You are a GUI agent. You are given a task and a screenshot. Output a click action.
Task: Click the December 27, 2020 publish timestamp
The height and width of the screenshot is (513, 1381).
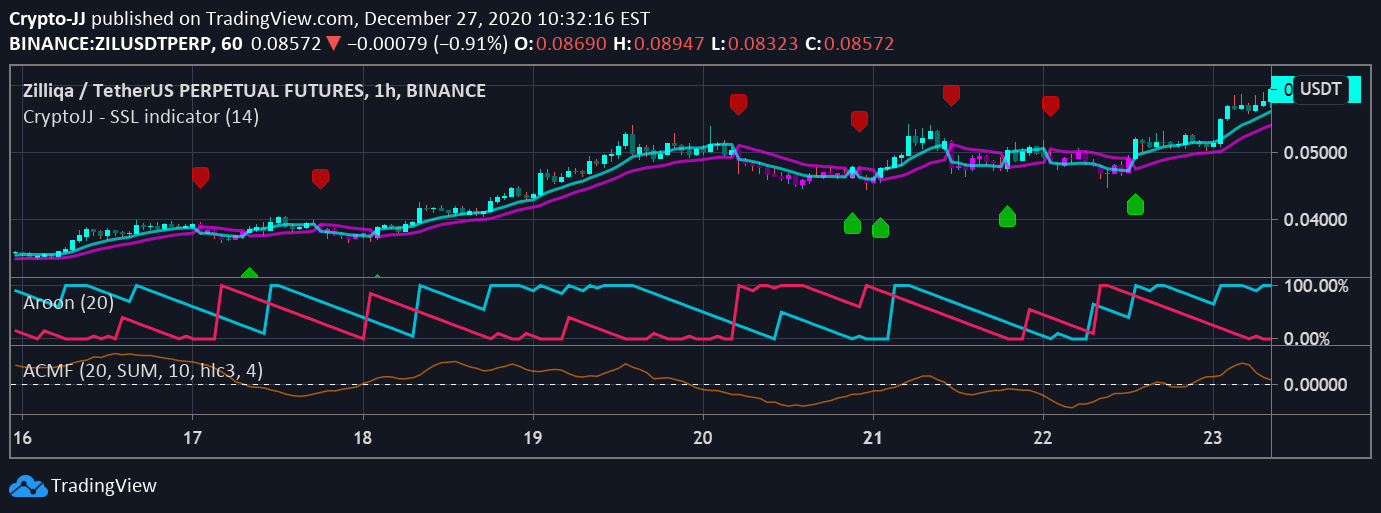[506, 18]
